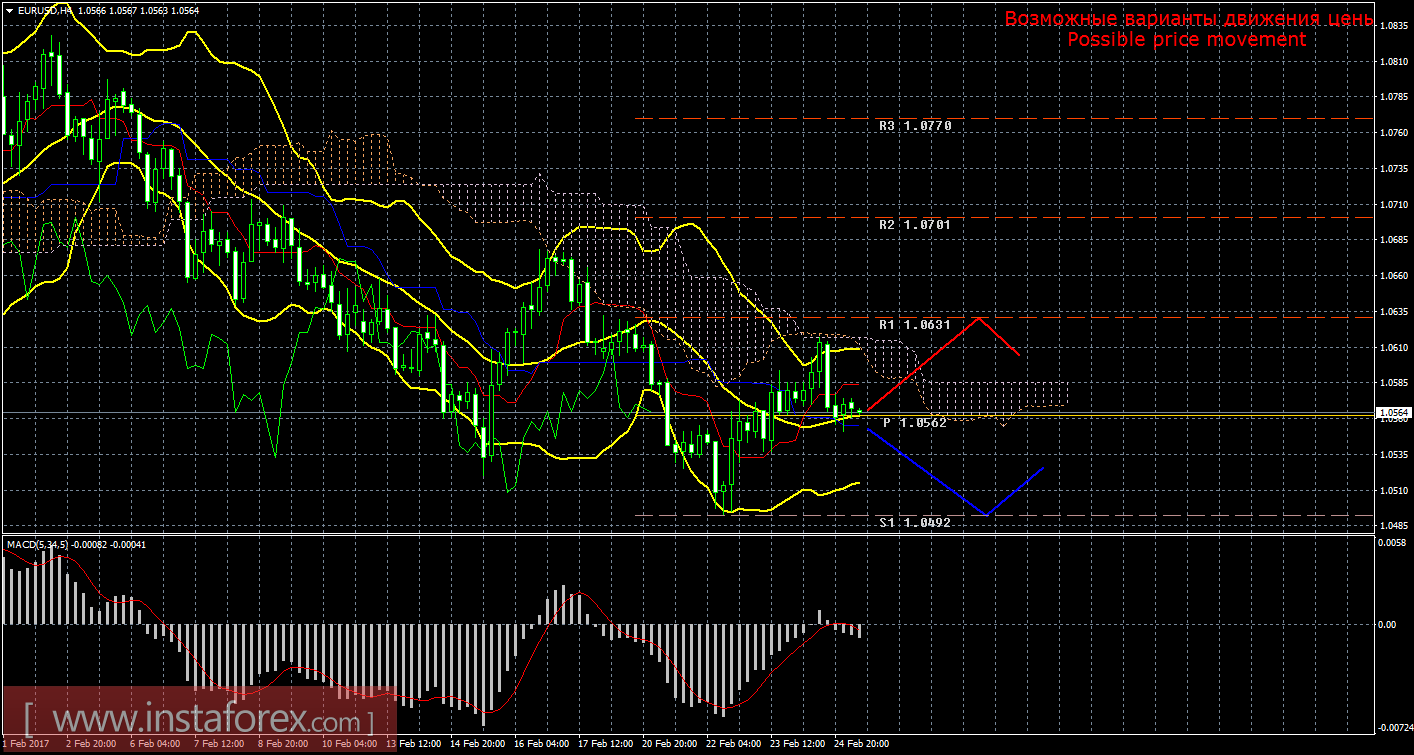Click the 1.0510 price scale label
This screenshot has width=1414, height=755.
pos(1391,491)
